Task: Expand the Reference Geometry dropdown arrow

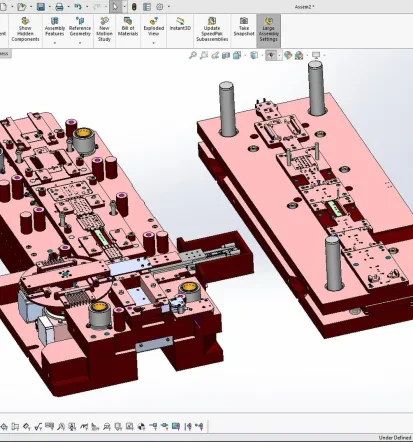Action: point(80,42)
